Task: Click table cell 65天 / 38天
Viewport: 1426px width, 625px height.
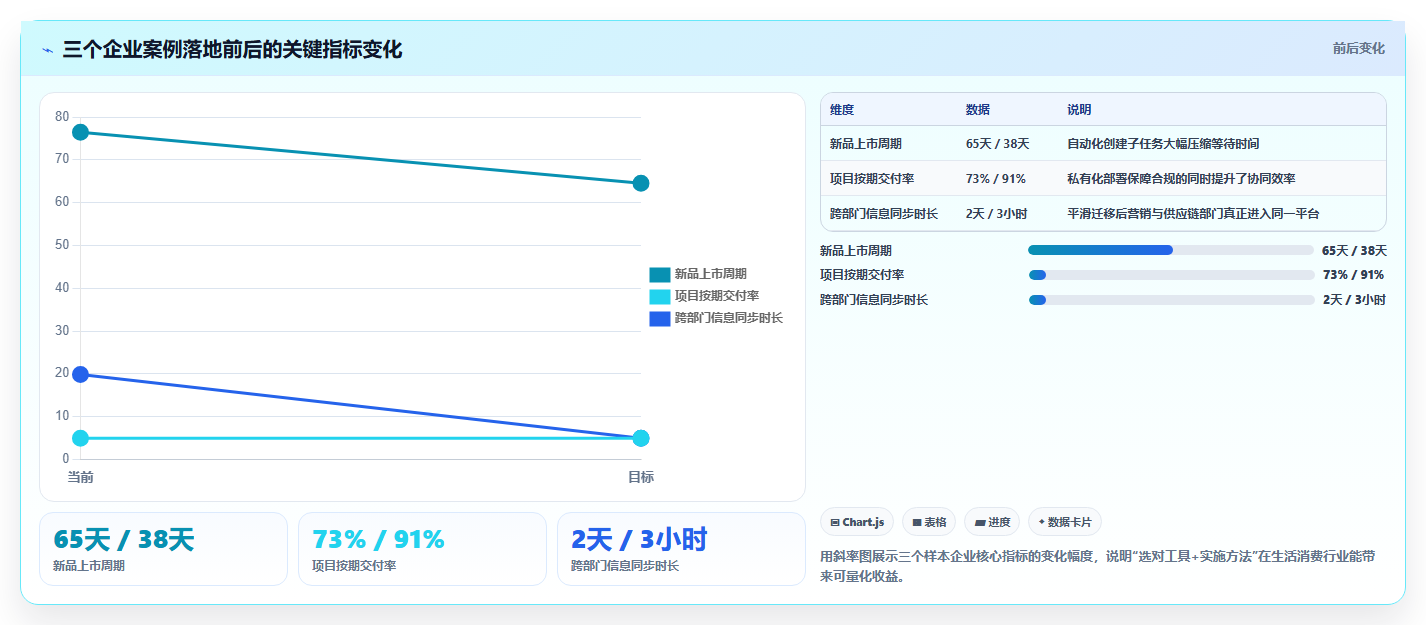Action: coord(998,144)
